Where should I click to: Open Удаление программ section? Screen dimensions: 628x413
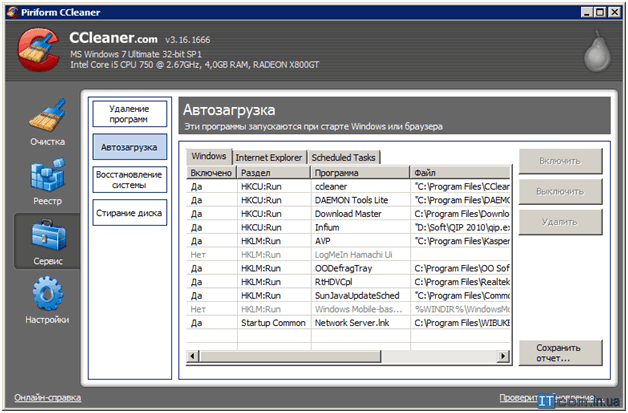[x=129, y=113]
